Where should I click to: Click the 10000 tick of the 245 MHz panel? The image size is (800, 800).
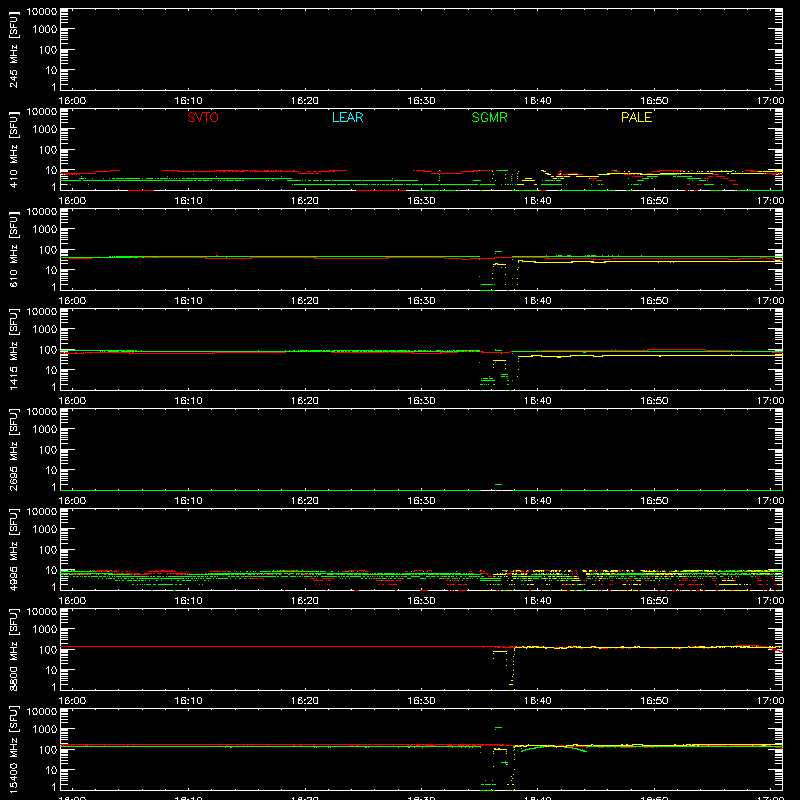pos(42,12)
